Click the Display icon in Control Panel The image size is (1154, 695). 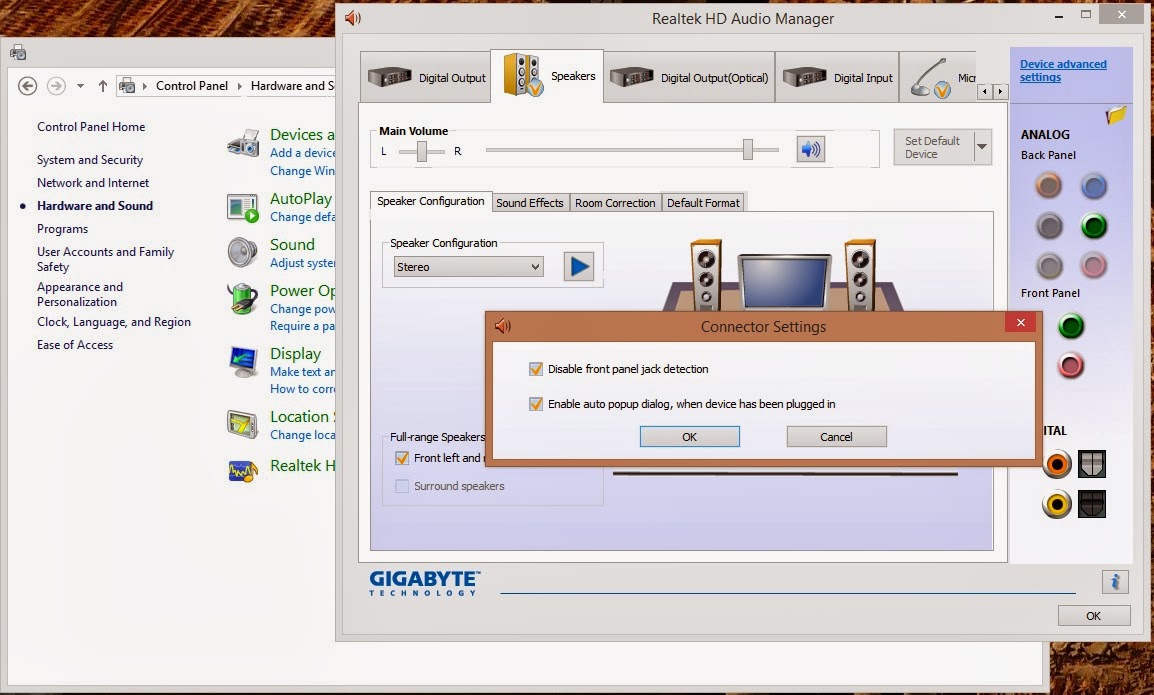pyautogui.click(x=242, y=361)
